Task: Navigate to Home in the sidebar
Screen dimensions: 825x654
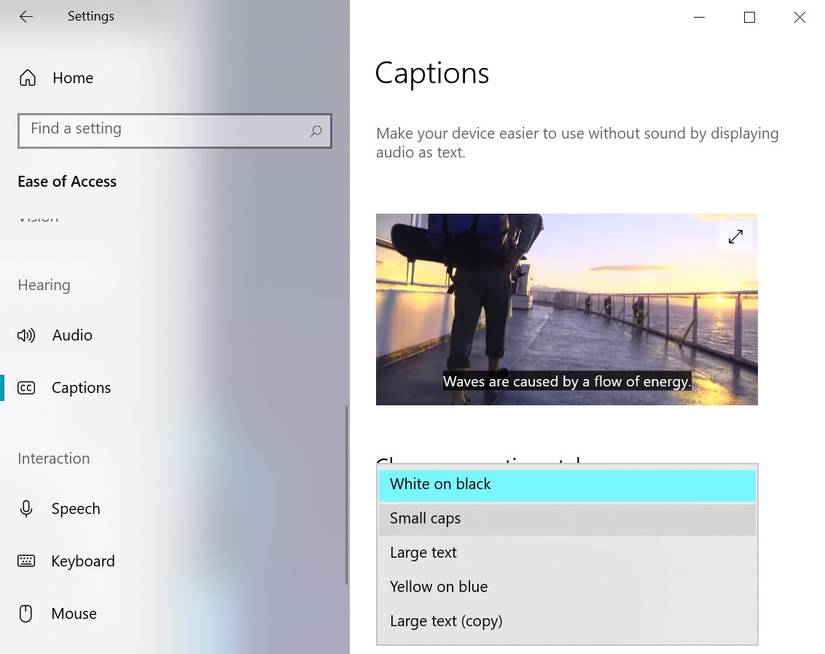Action: tap(73, 77)
